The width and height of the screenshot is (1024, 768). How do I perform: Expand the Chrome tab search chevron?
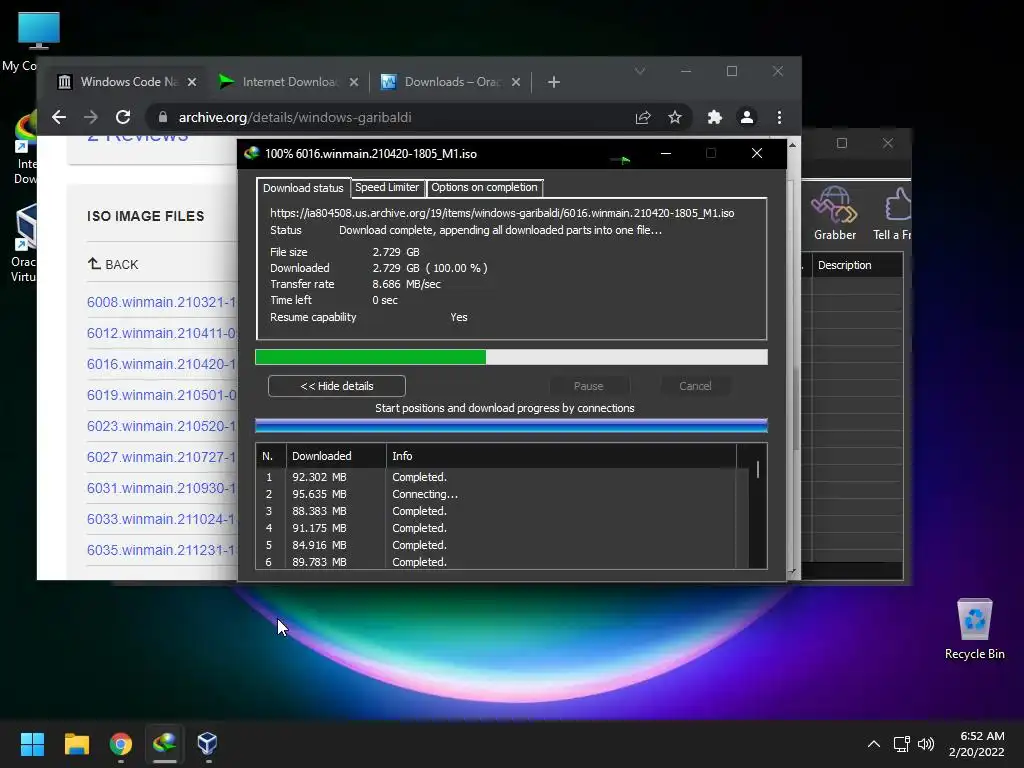click(x=640, y=71)
